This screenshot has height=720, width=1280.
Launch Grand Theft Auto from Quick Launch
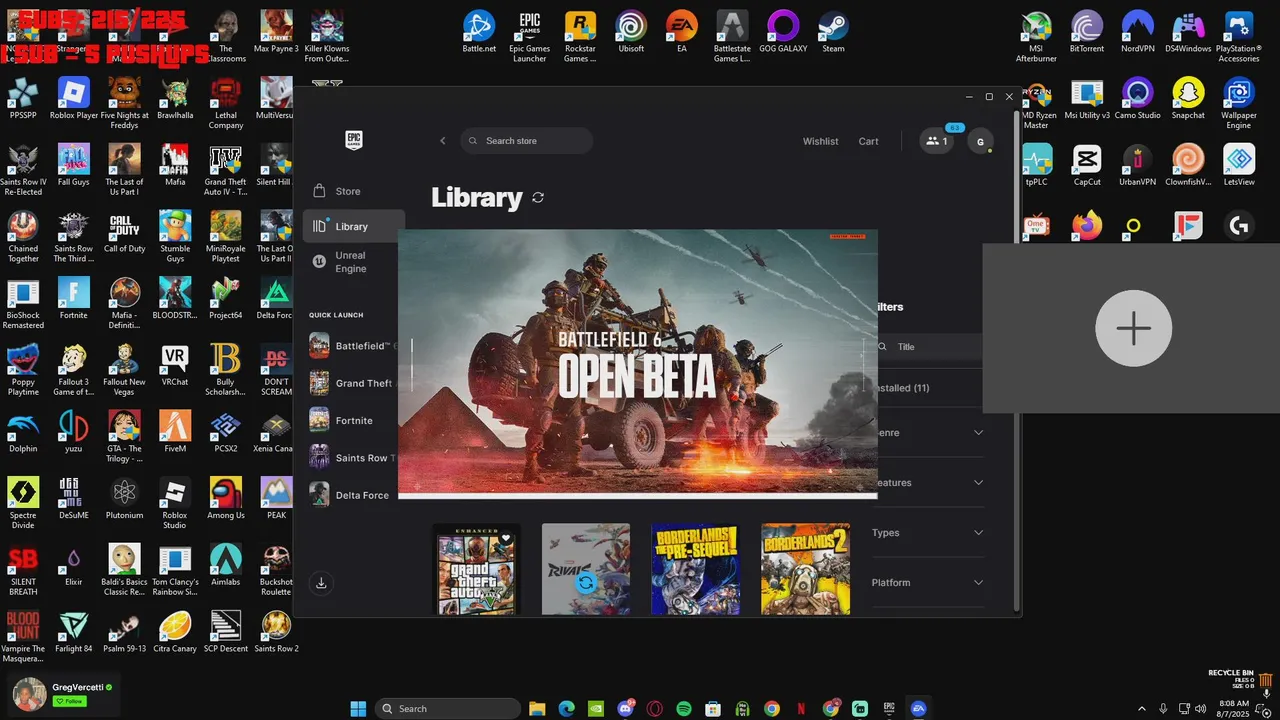[353, 383]
